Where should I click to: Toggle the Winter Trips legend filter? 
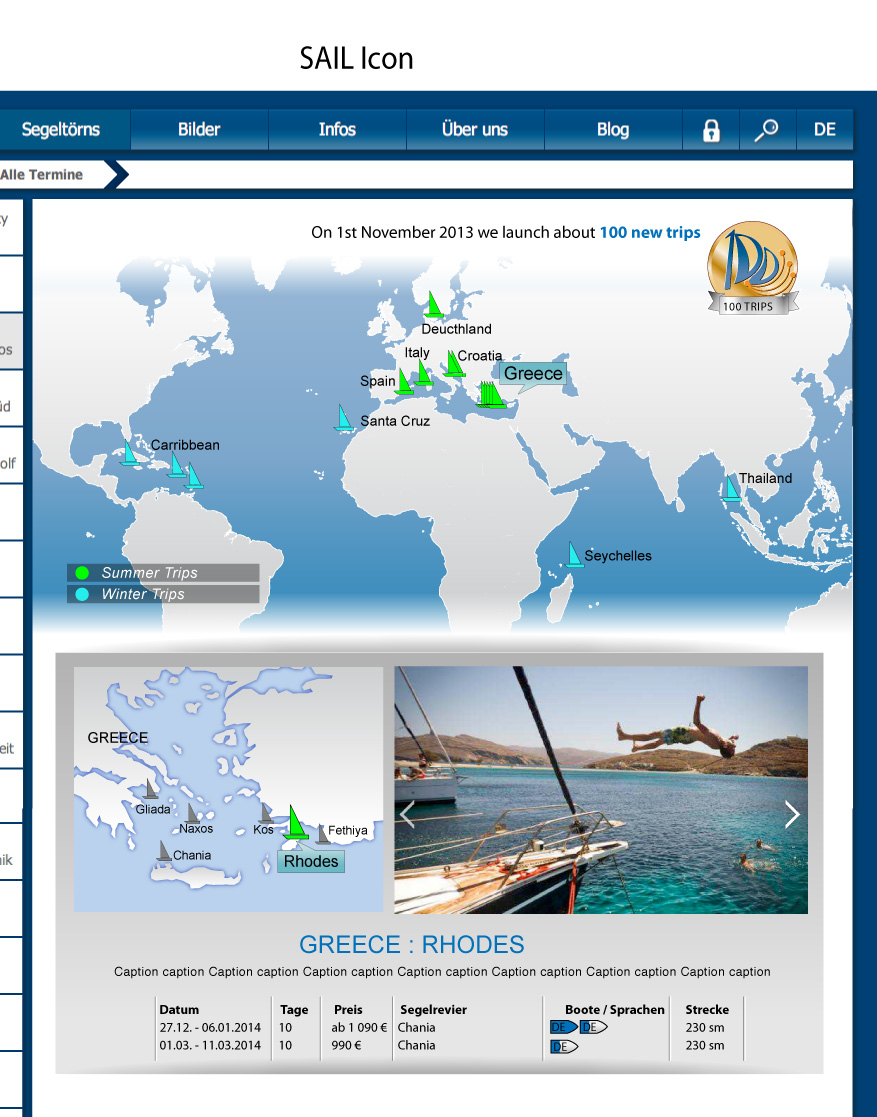[163, 594]
